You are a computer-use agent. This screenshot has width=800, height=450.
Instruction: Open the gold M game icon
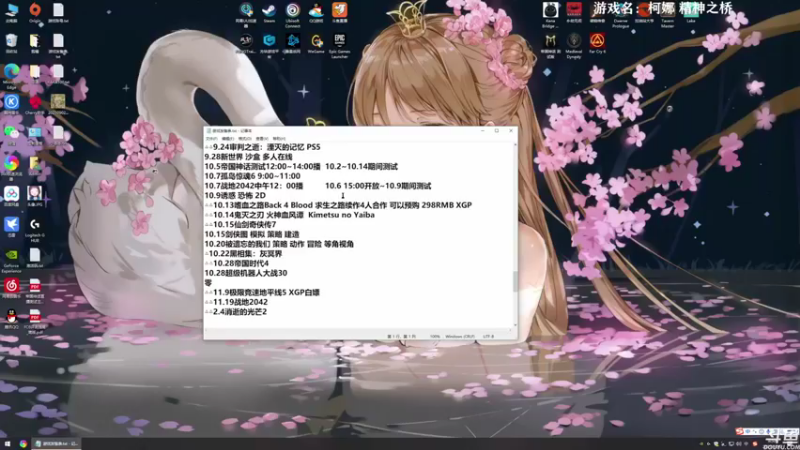(550, 45)
